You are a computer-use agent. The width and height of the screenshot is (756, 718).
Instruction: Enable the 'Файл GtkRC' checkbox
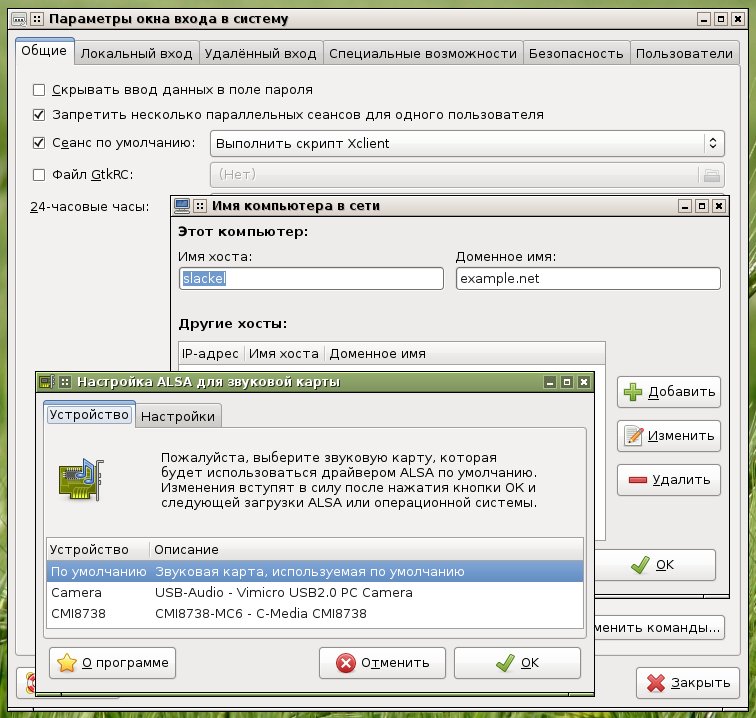point(39,175)
